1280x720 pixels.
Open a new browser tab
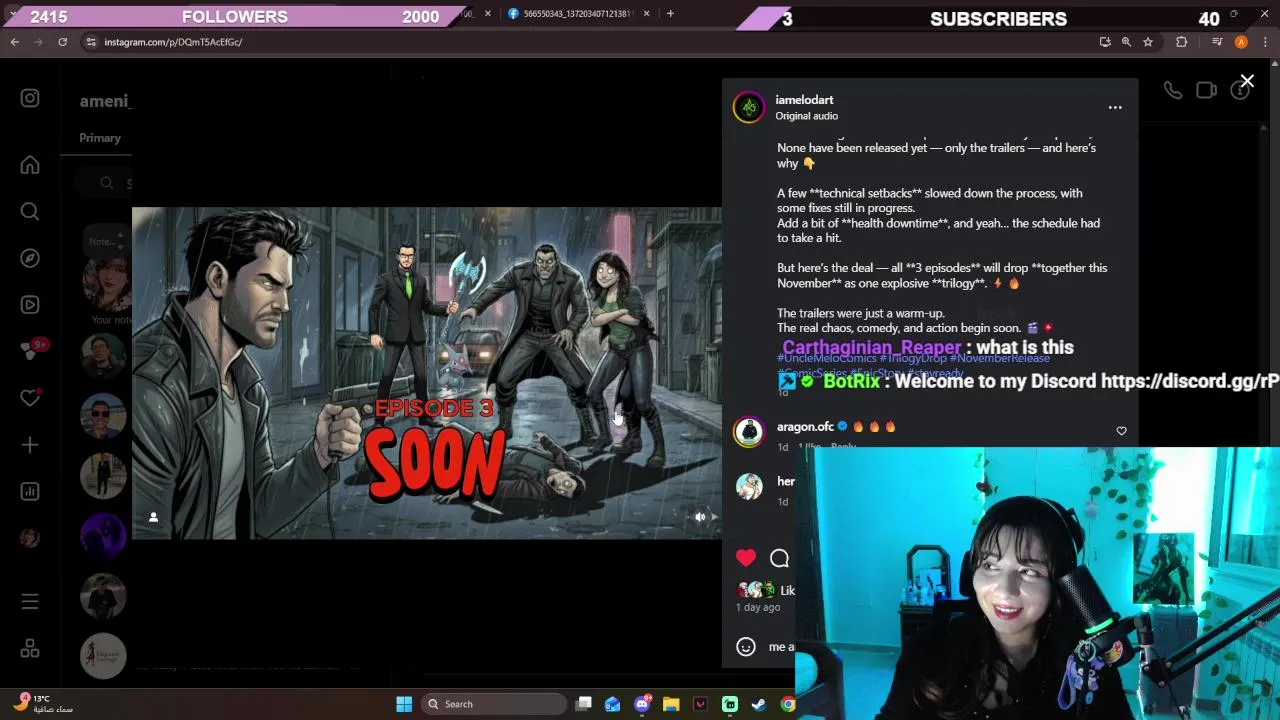click(670, 14)
